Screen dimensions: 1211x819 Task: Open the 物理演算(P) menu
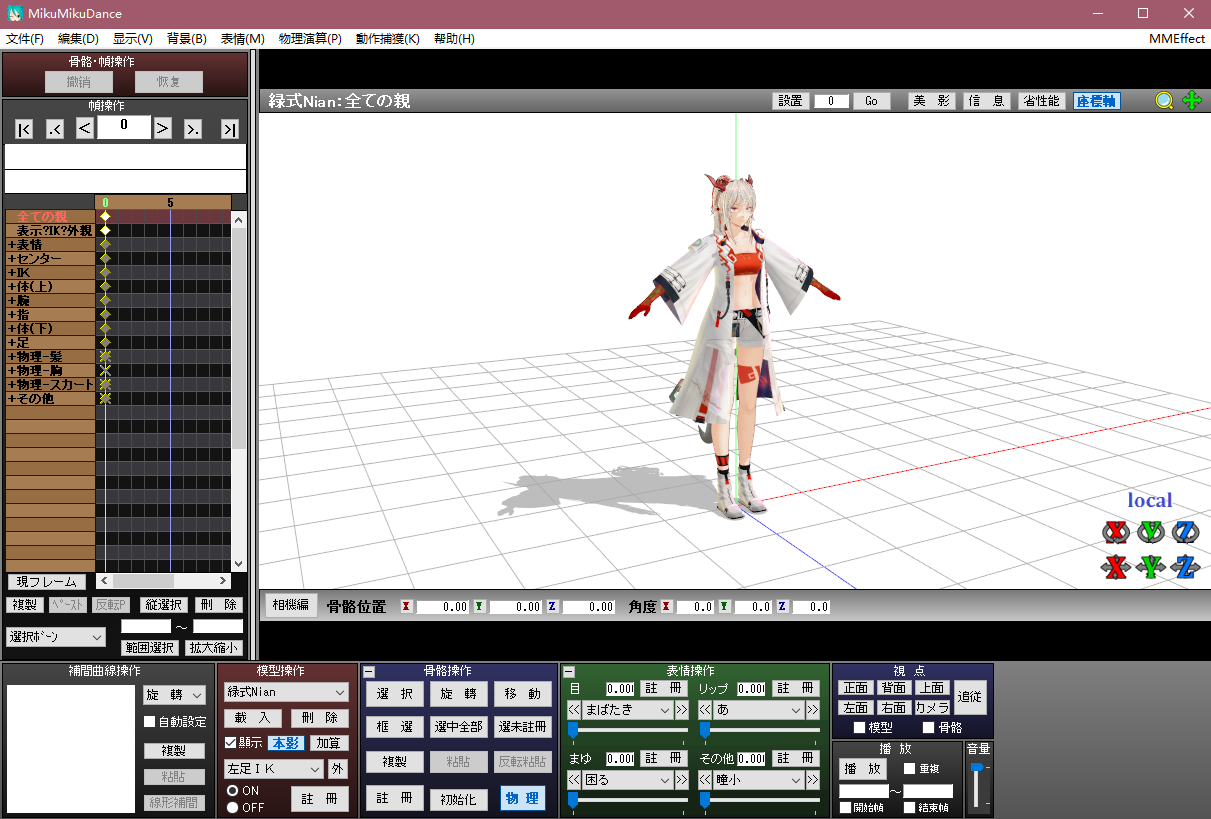(310, 39)
